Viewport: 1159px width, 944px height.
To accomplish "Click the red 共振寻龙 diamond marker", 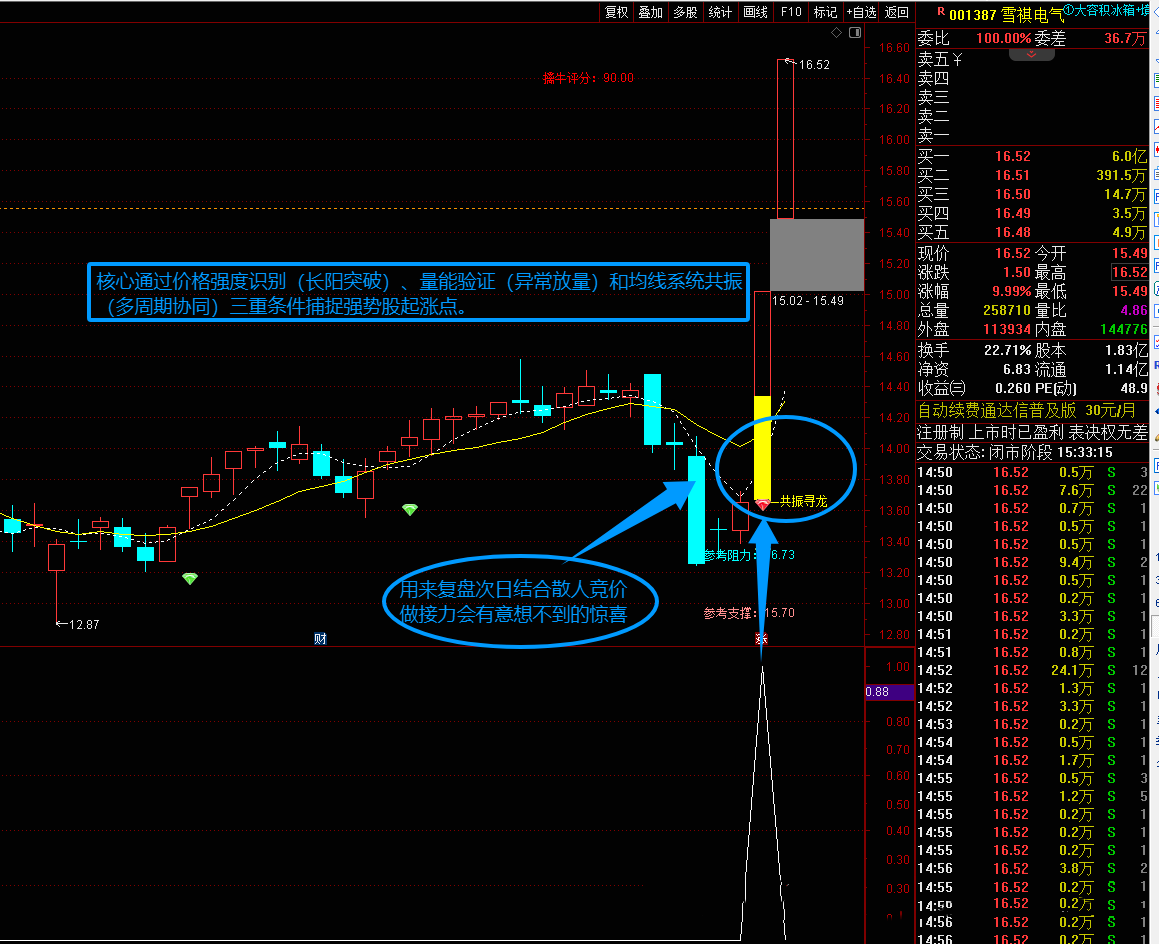I will [762, 505].
